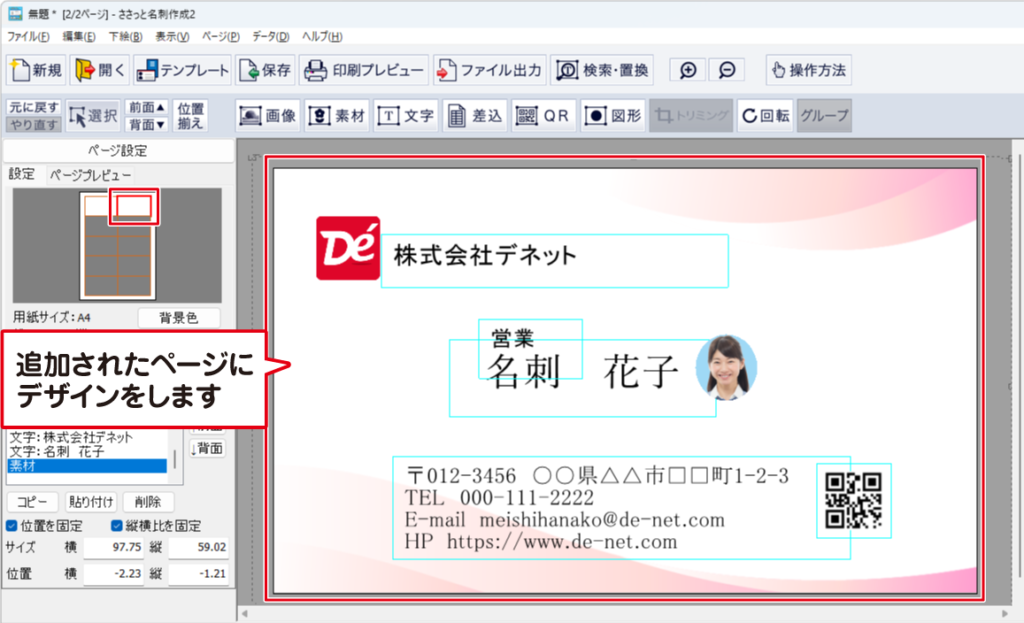Switch to the ページプレビュー tab
The width and height of the screenshot is (1024, 623).
click(x=90, y=175)
